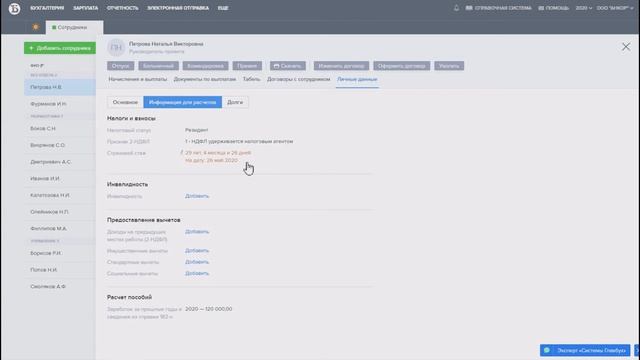Click the ФИО column header in employee list
The image size is (640, 360).
pos(37,65)
